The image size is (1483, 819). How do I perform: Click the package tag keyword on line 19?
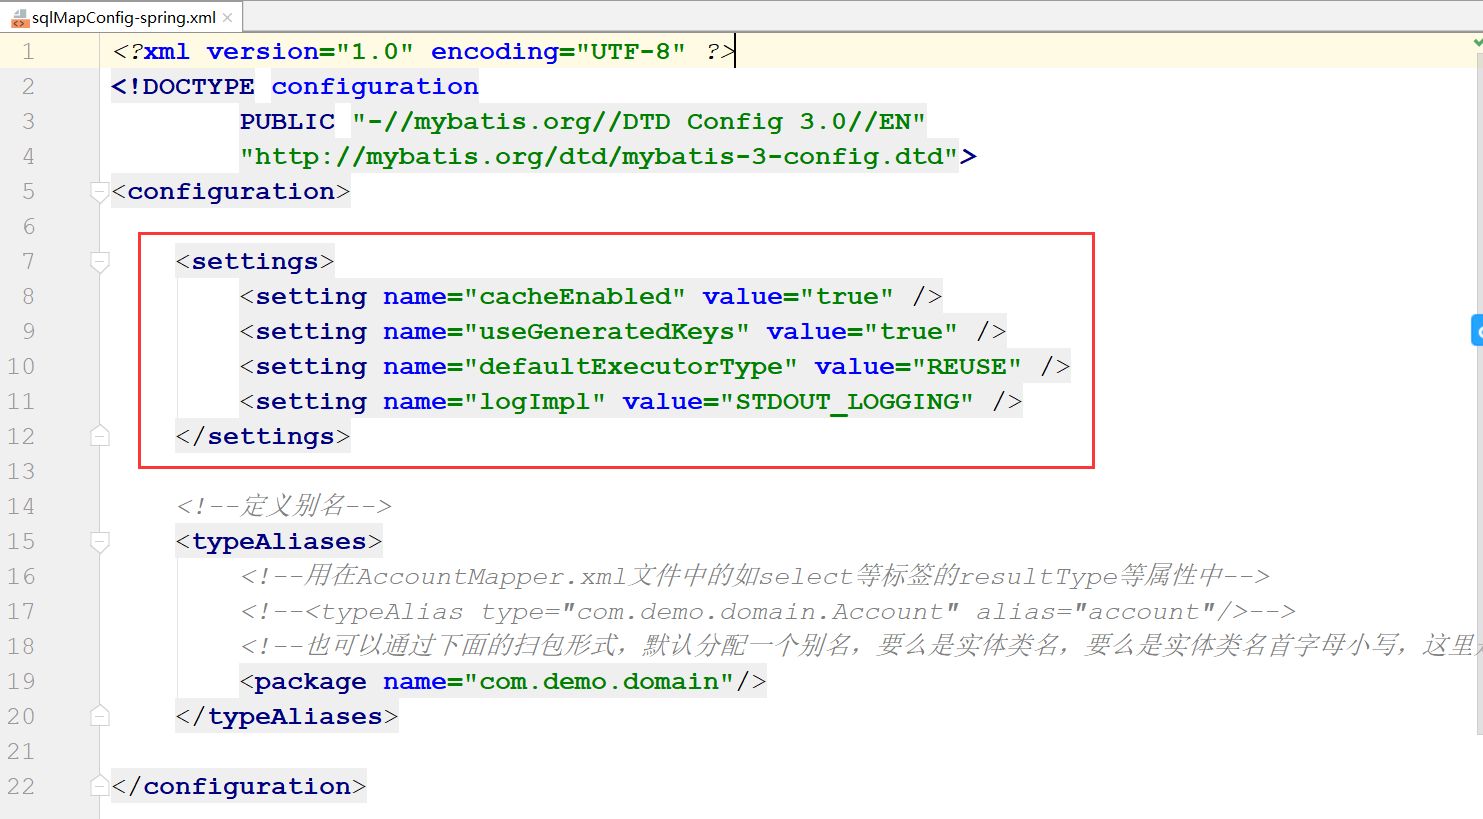(310, 682)
